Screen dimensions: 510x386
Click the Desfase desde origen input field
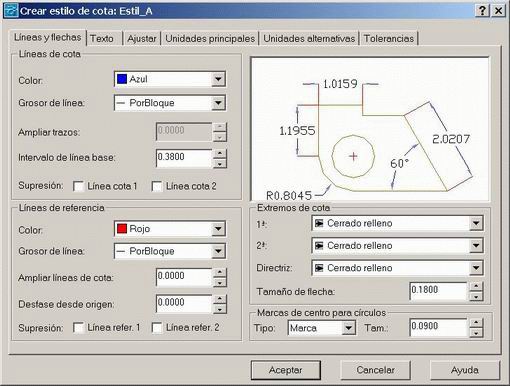(x=184, y=304)
